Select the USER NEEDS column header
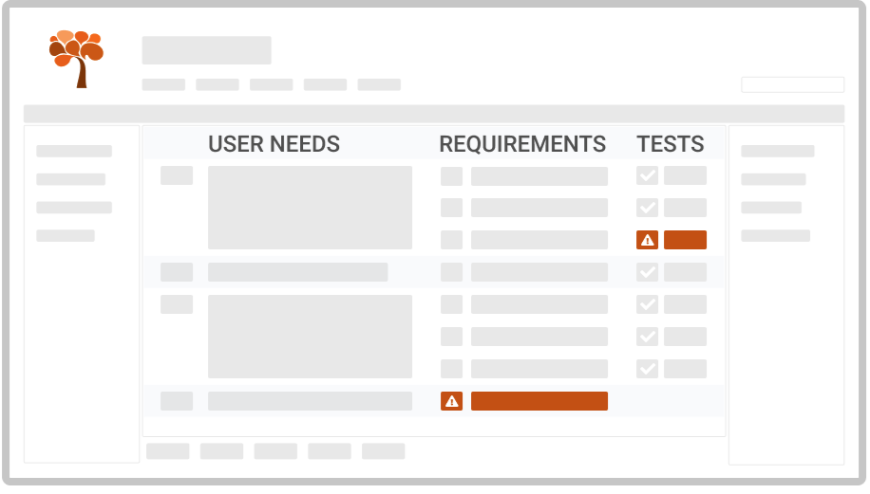870x494 pixels. coord(273,144)
